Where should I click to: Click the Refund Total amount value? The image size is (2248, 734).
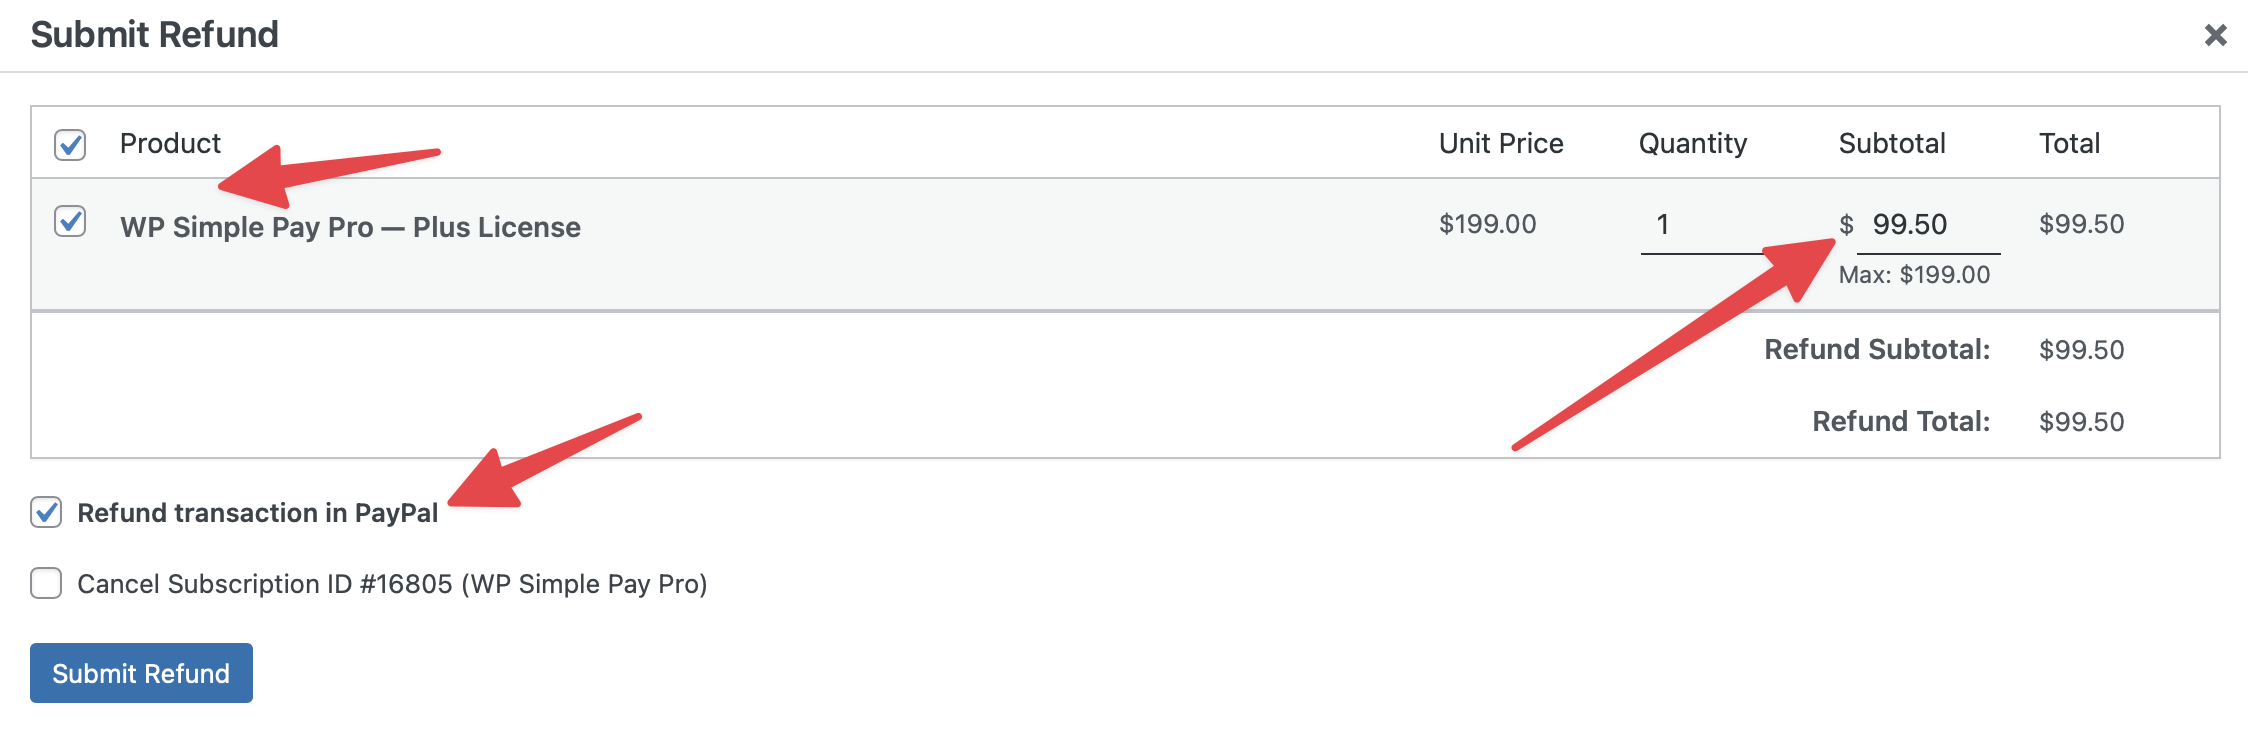click(x=2081, y=422)
